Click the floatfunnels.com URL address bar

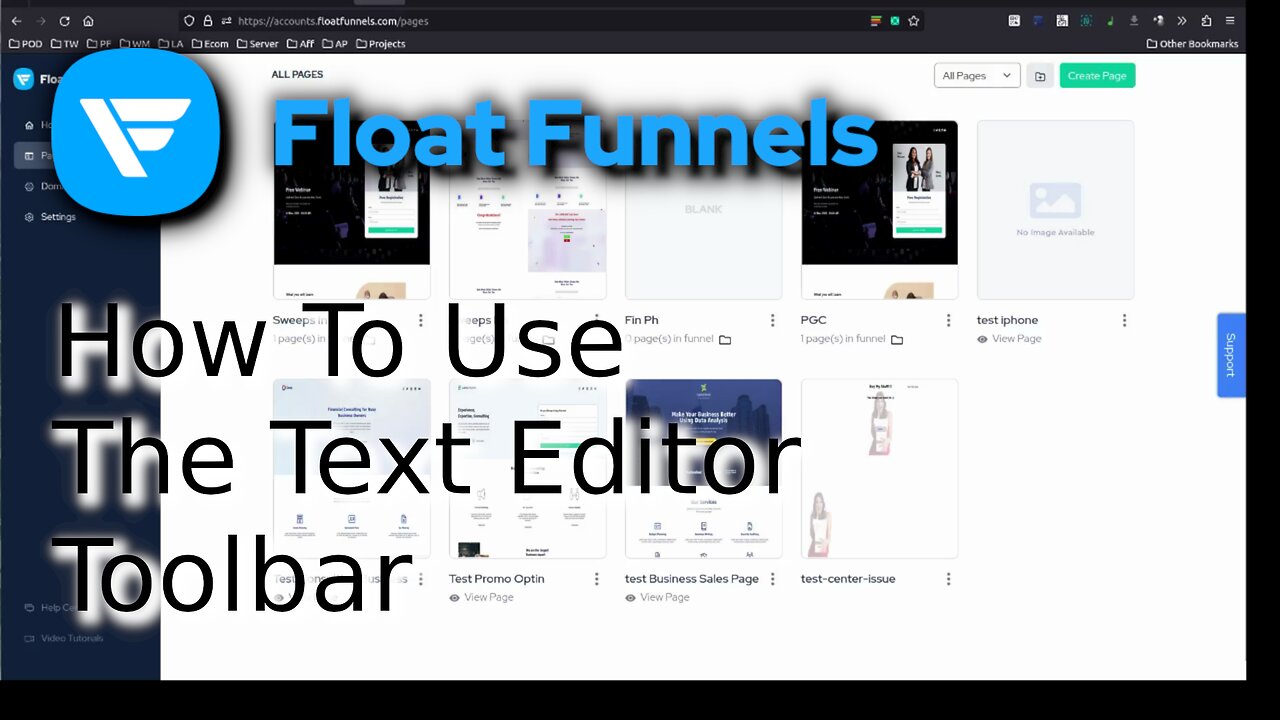550,20
